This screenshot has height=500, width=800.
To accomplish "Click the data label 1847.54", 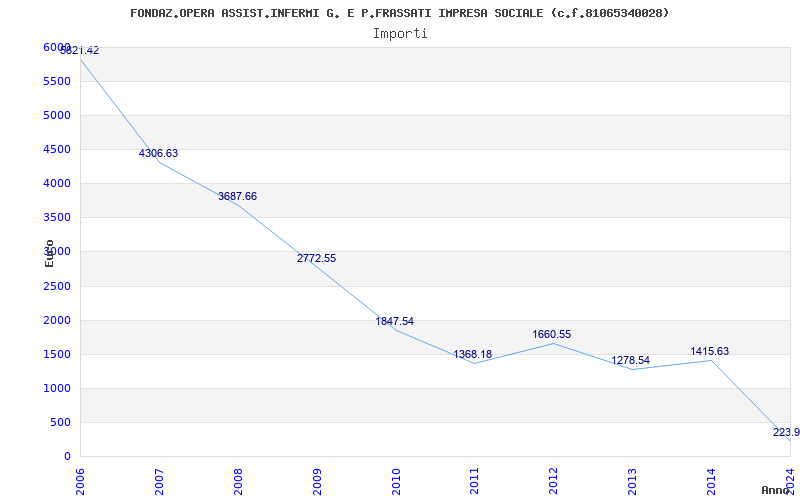I will (394, 321).
